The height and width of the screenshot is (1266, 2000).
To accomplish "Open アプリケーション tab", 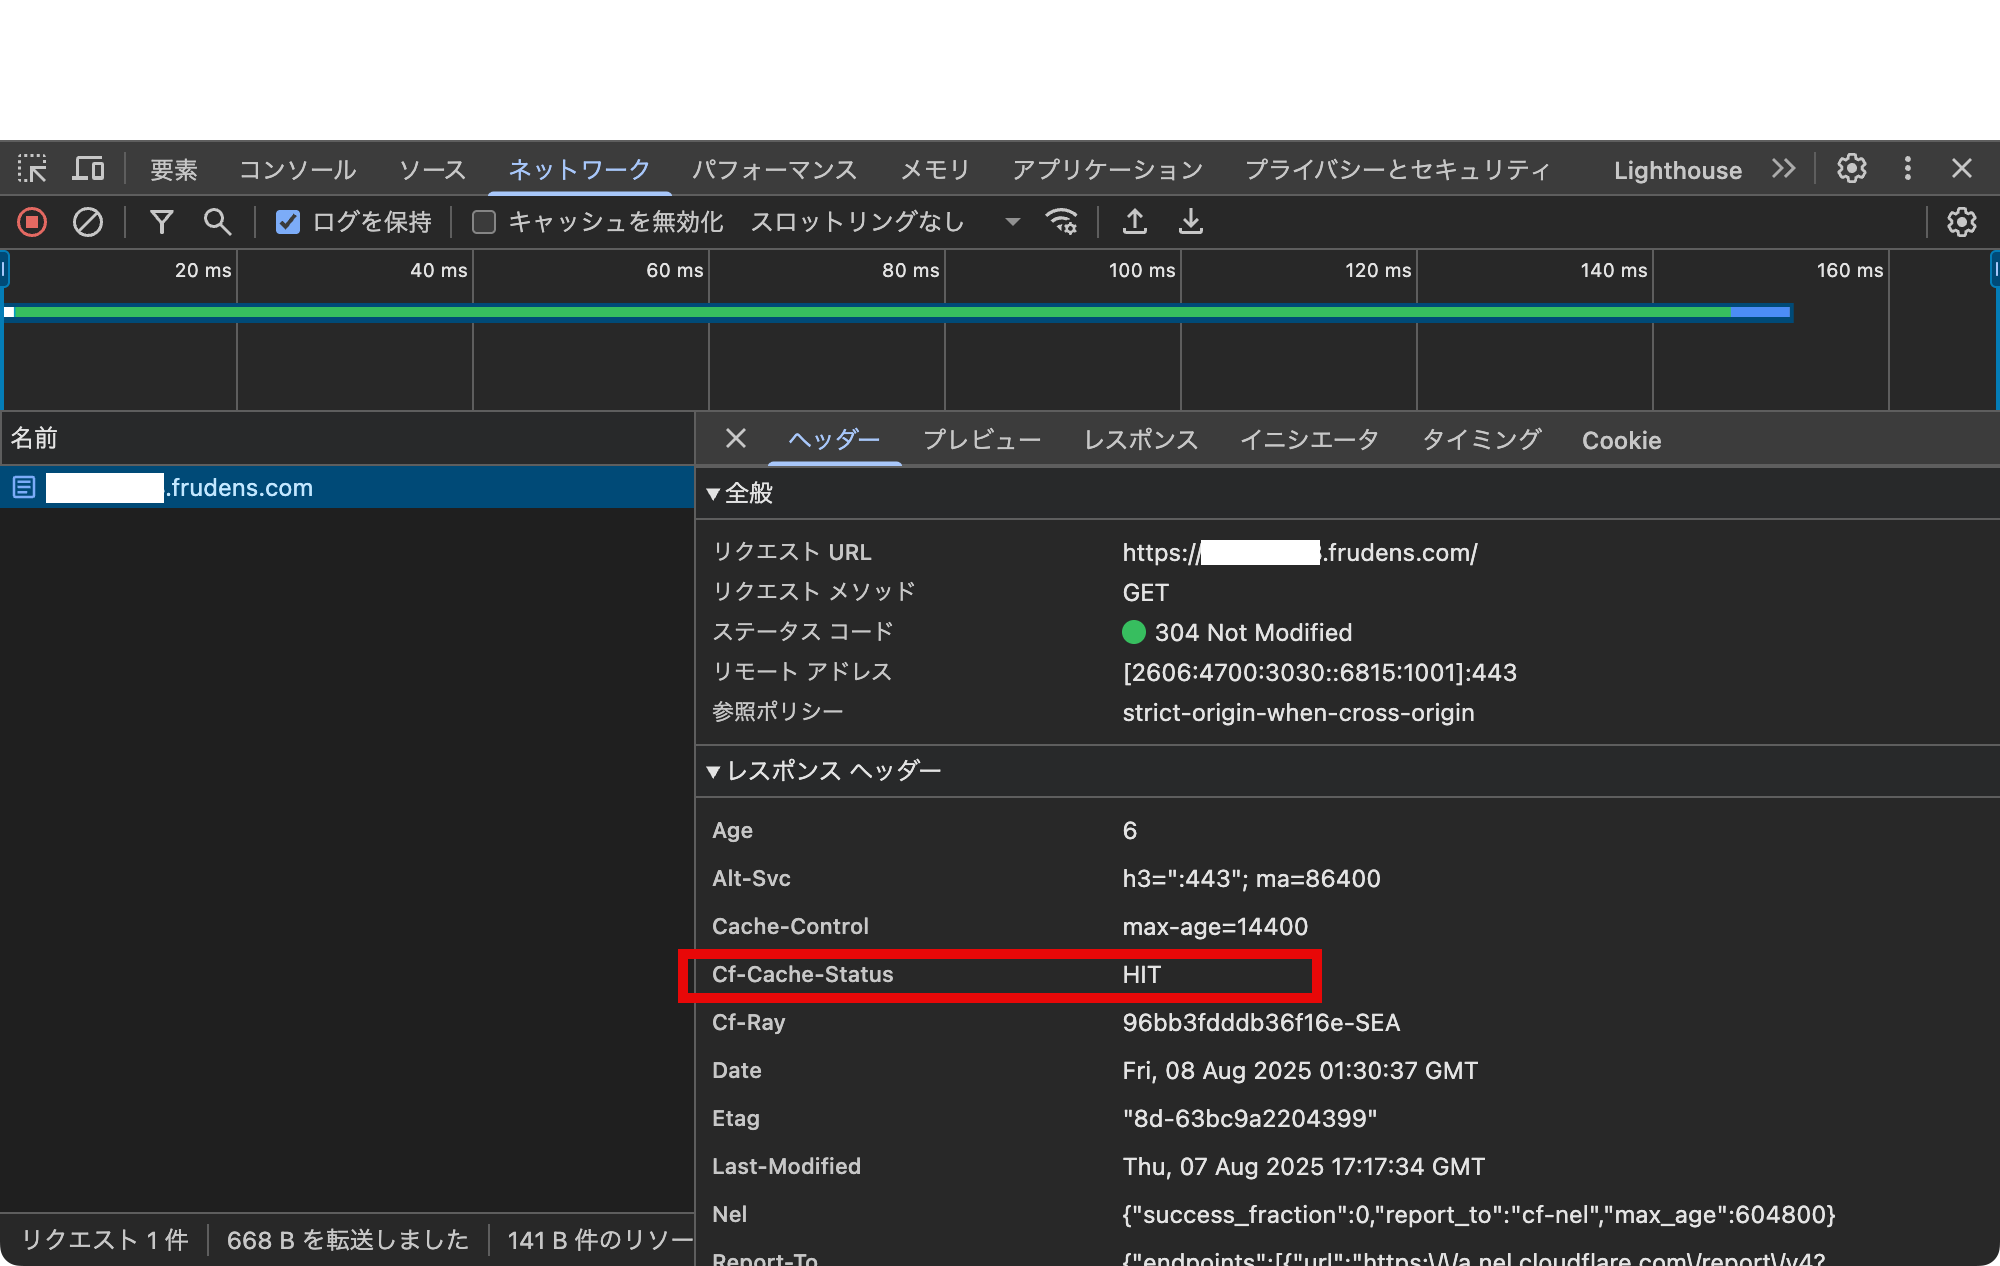I will pos(1108,170).
